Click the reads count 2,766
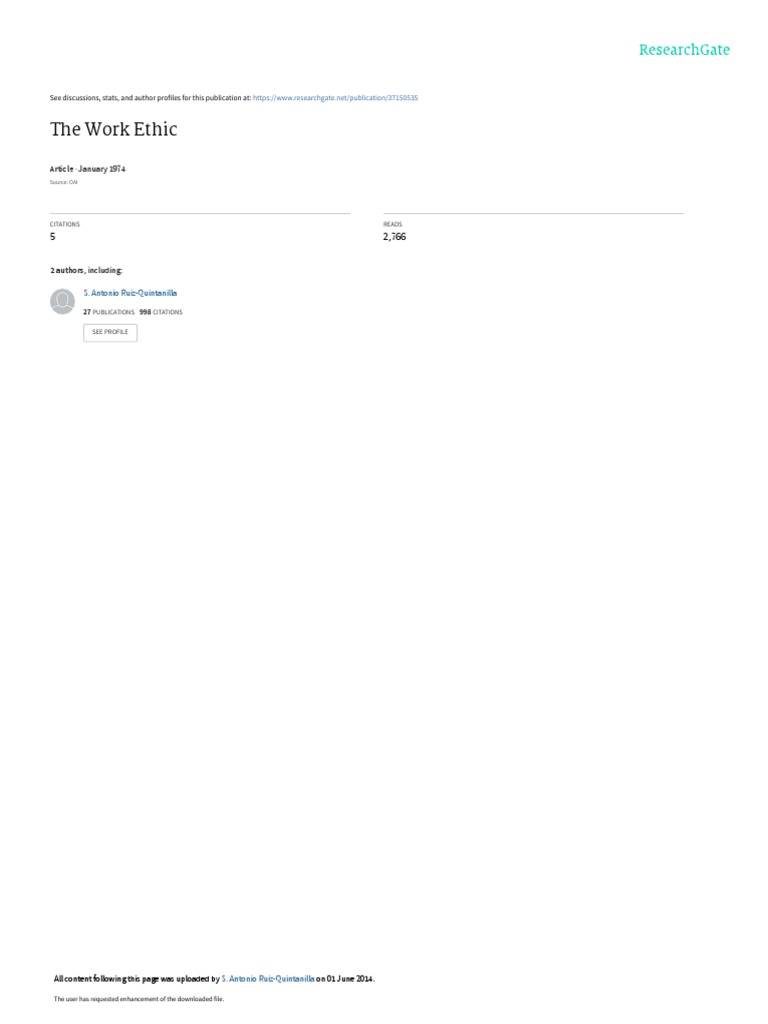Image resolution: width=768 pixels, height=1024 pixels. tap(394, 237)
